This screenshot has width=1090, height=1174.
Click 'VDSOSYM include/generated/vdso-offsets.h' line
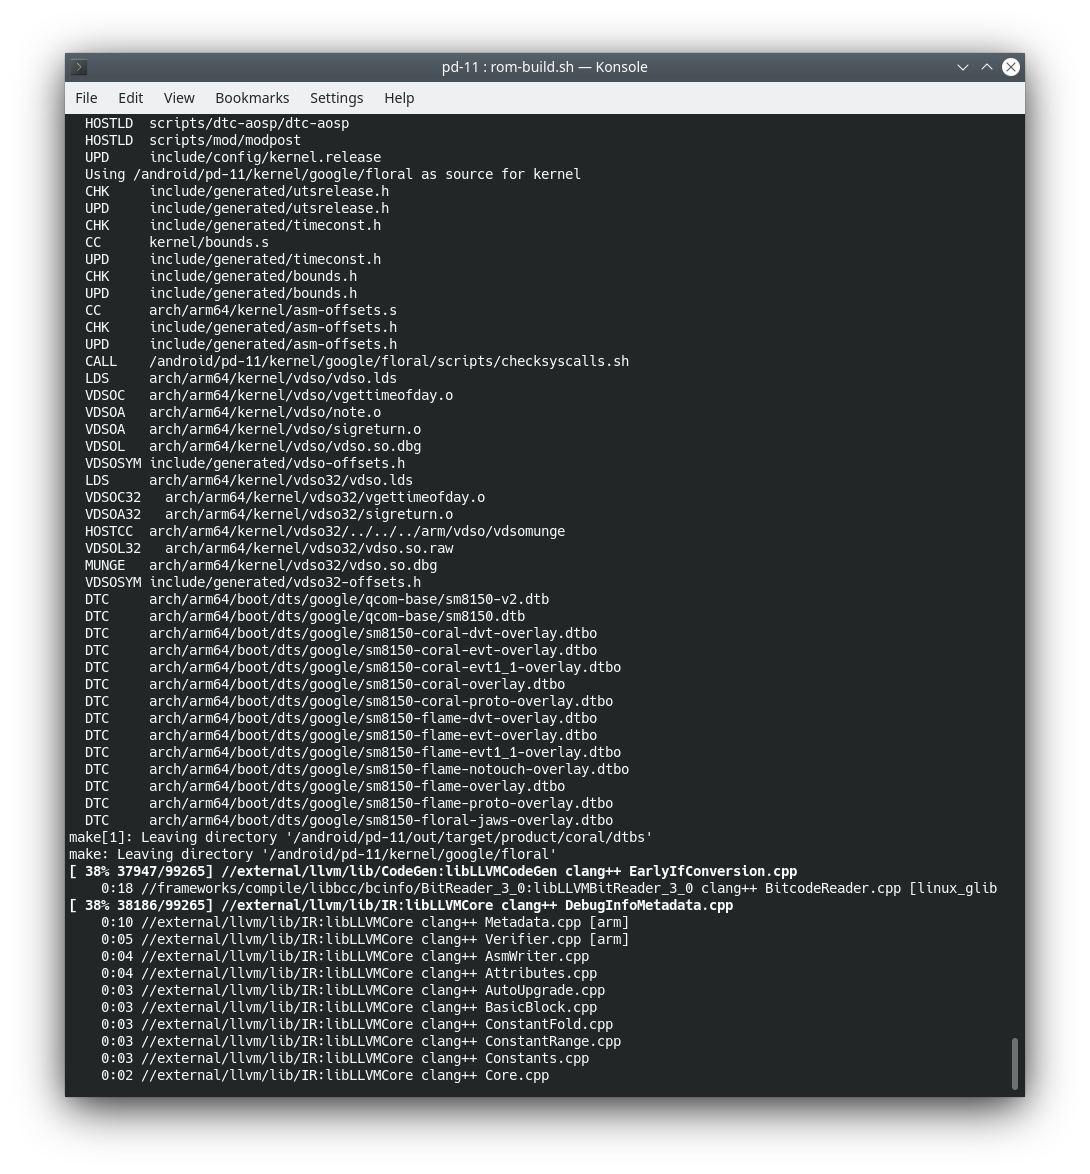coord(245,463)
